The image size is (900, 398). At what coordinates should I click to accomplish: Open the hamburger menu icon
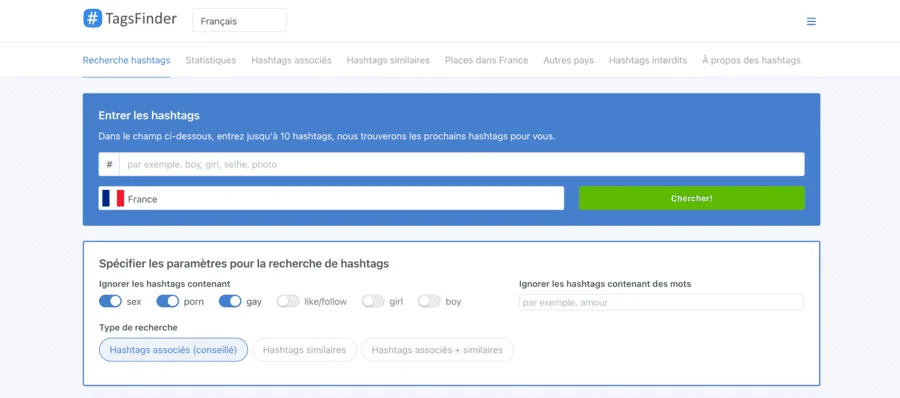811,21
